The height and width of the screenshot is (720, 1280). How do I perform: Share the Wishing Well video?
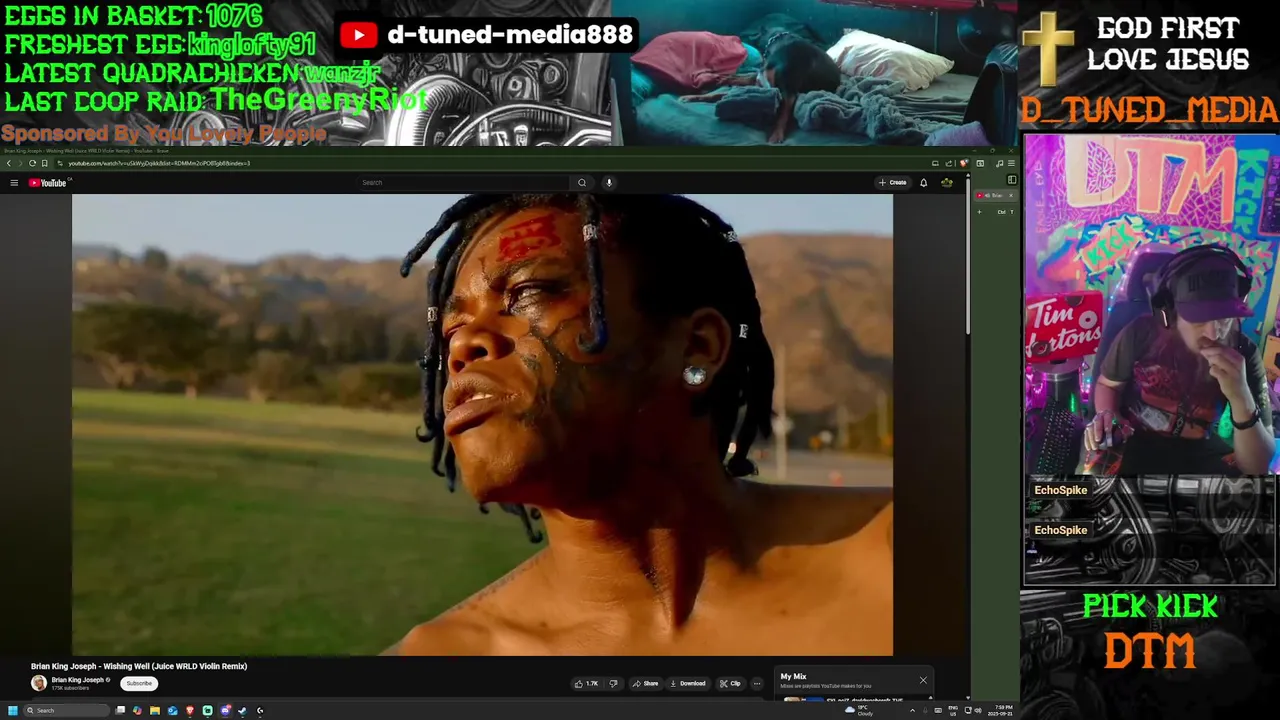(x=645, y=684)
